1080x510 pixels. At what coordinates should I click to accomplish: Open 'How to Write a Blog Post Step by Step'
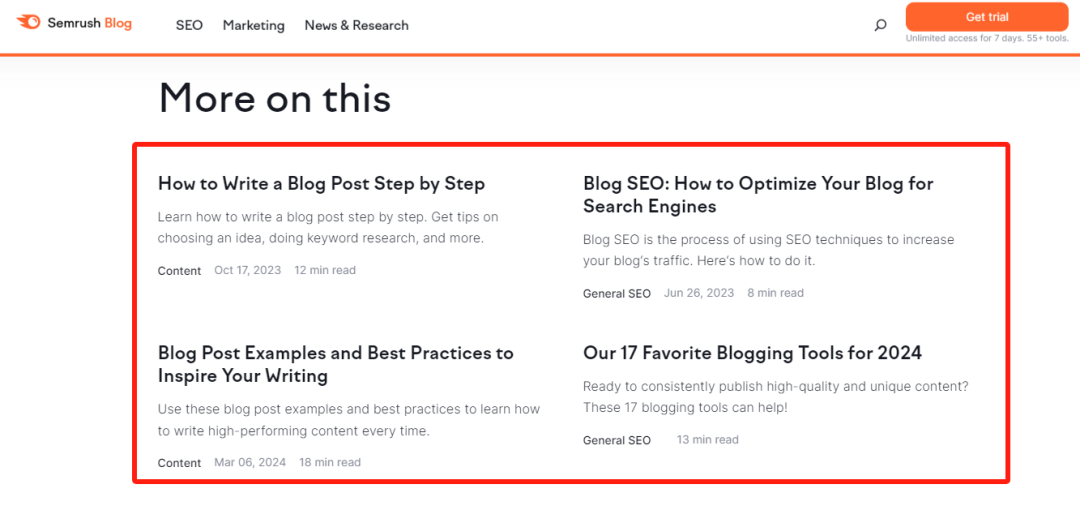(x=321, y=184)
